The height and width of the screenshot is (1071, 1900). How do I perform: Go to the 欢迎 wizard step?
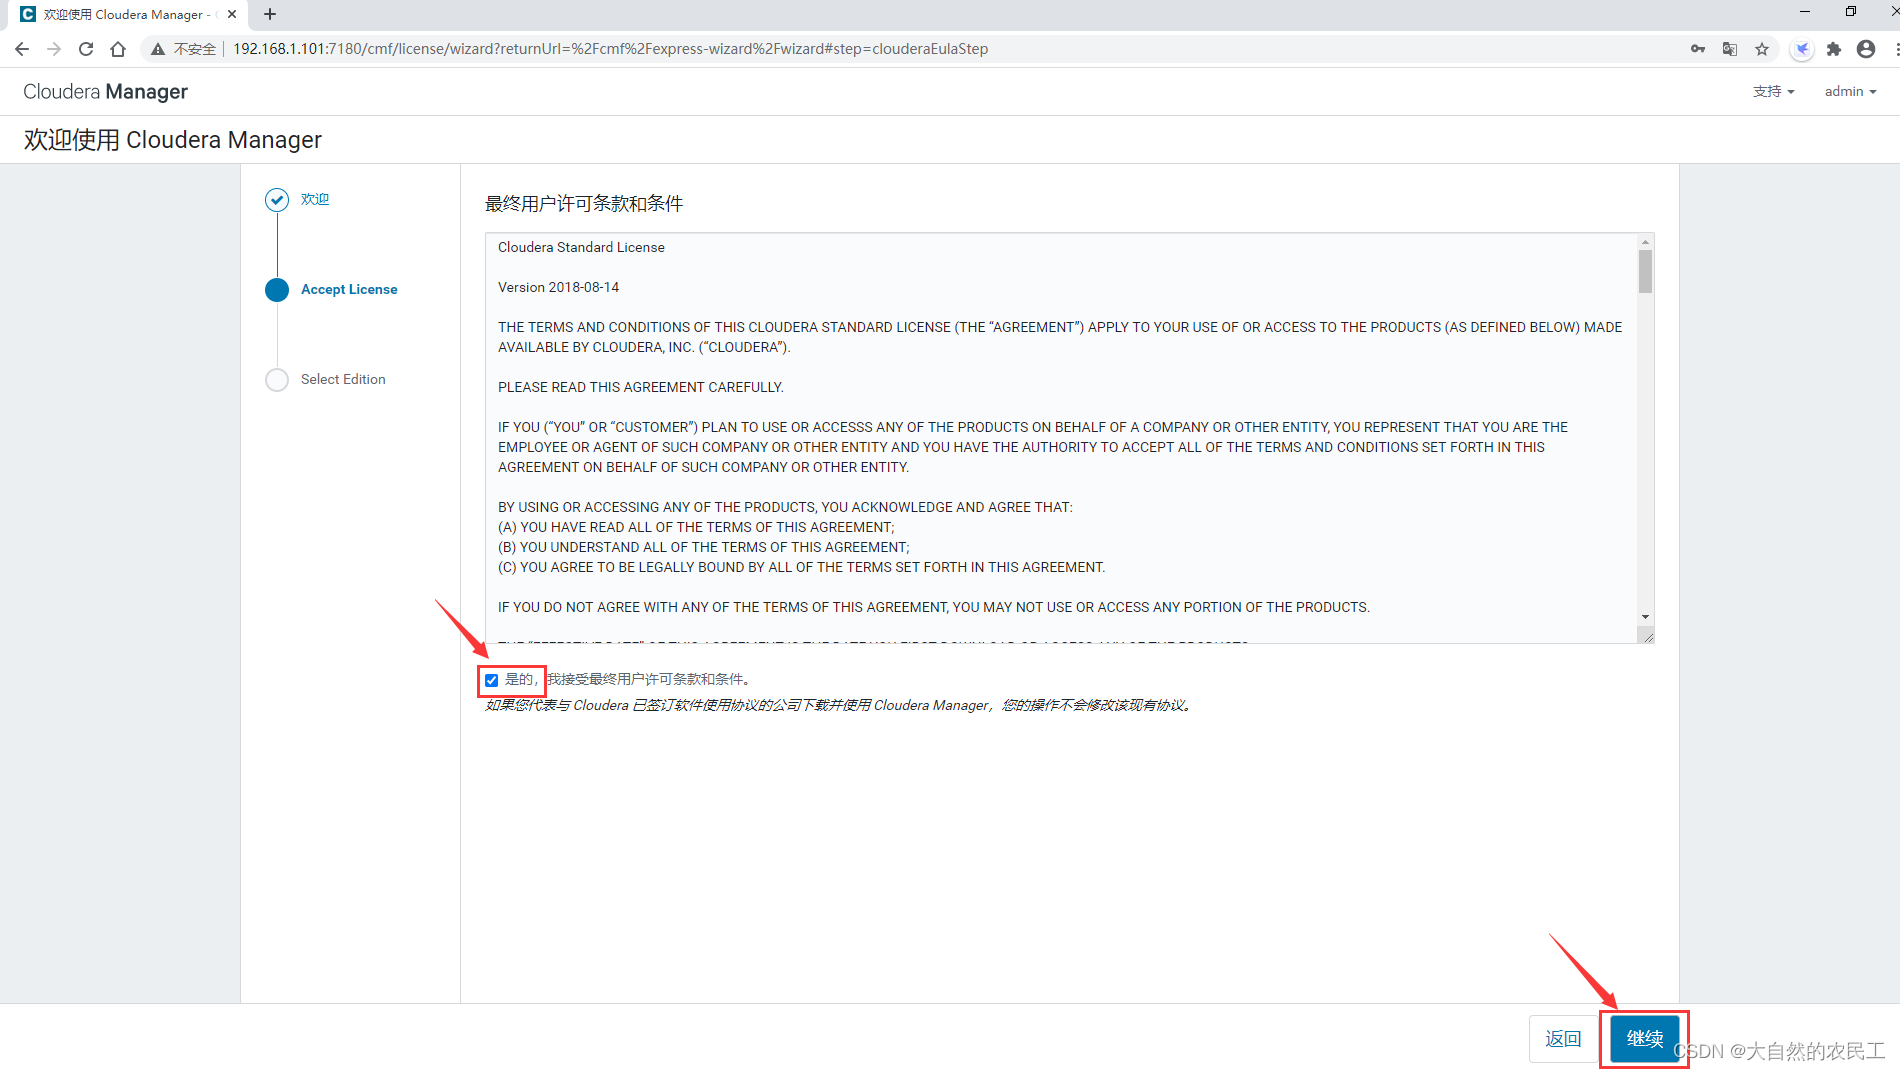[x=315, y=200]
